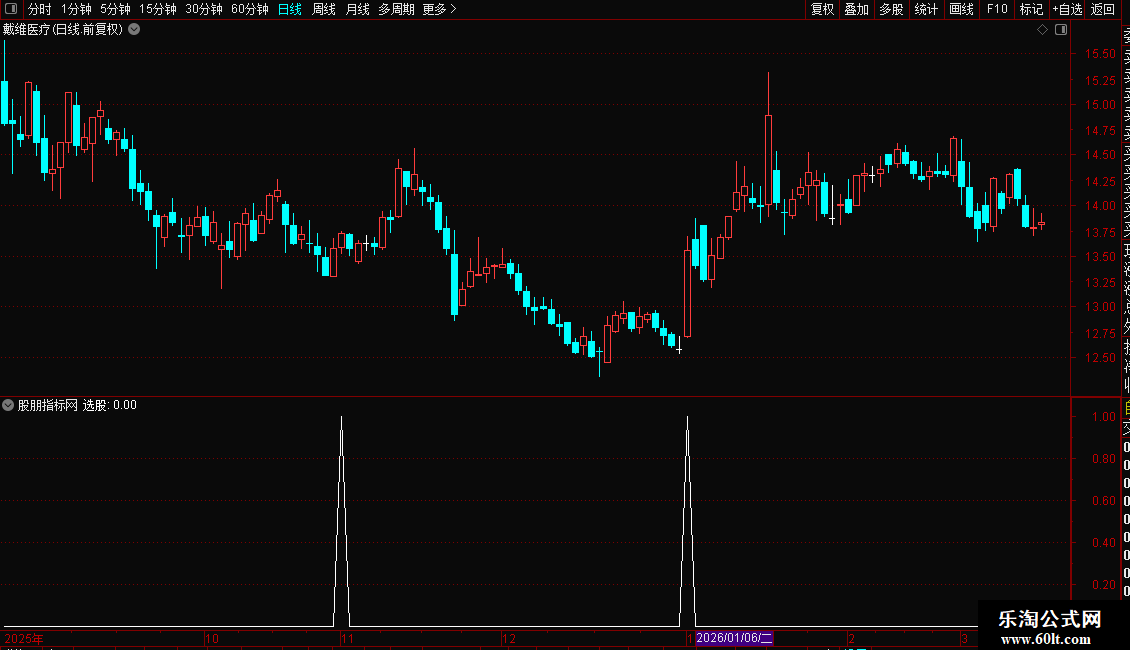Screen dimensions: 1130x650
Task: Click the first white indicator spike in November
Action: point(342,519)
